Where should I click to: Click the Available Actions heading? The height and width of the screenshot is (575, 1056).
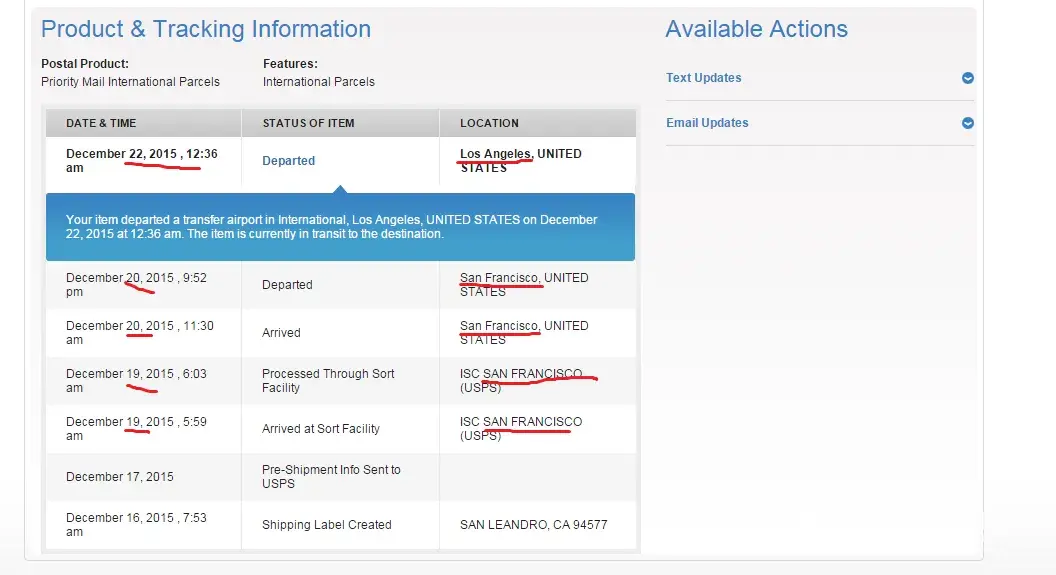pyautogui.click(x=756, y=30)
